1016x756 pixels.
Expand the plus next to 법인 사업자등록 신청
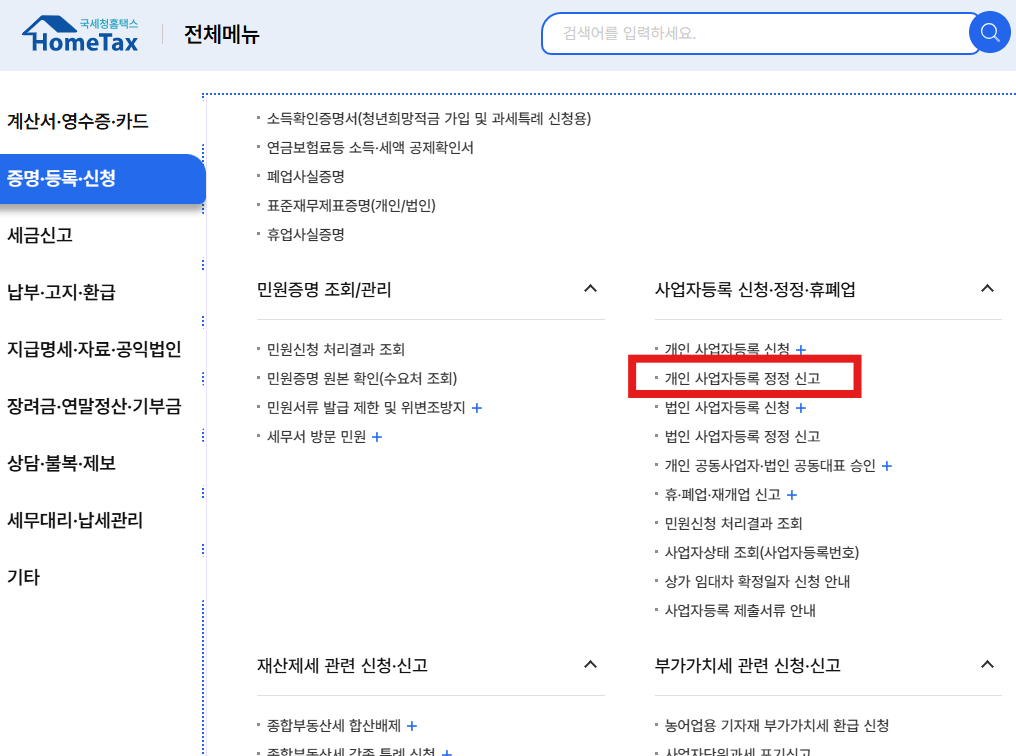[801, 407]
